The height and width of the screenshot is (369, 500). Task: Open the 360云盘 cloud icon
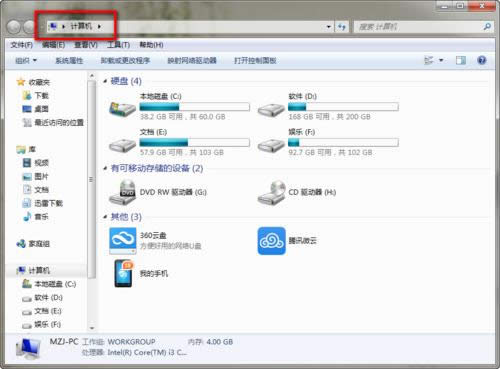coord(123,241)
